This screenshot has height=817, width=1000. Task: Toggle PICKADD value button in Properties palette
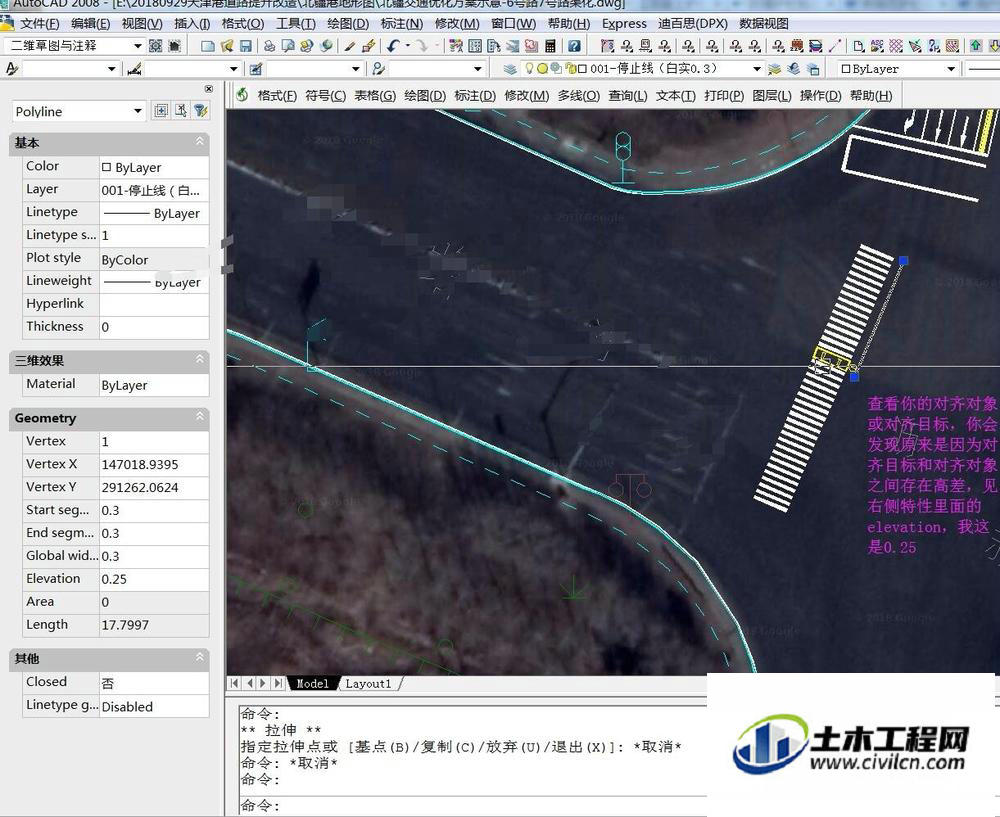(161, 111)
